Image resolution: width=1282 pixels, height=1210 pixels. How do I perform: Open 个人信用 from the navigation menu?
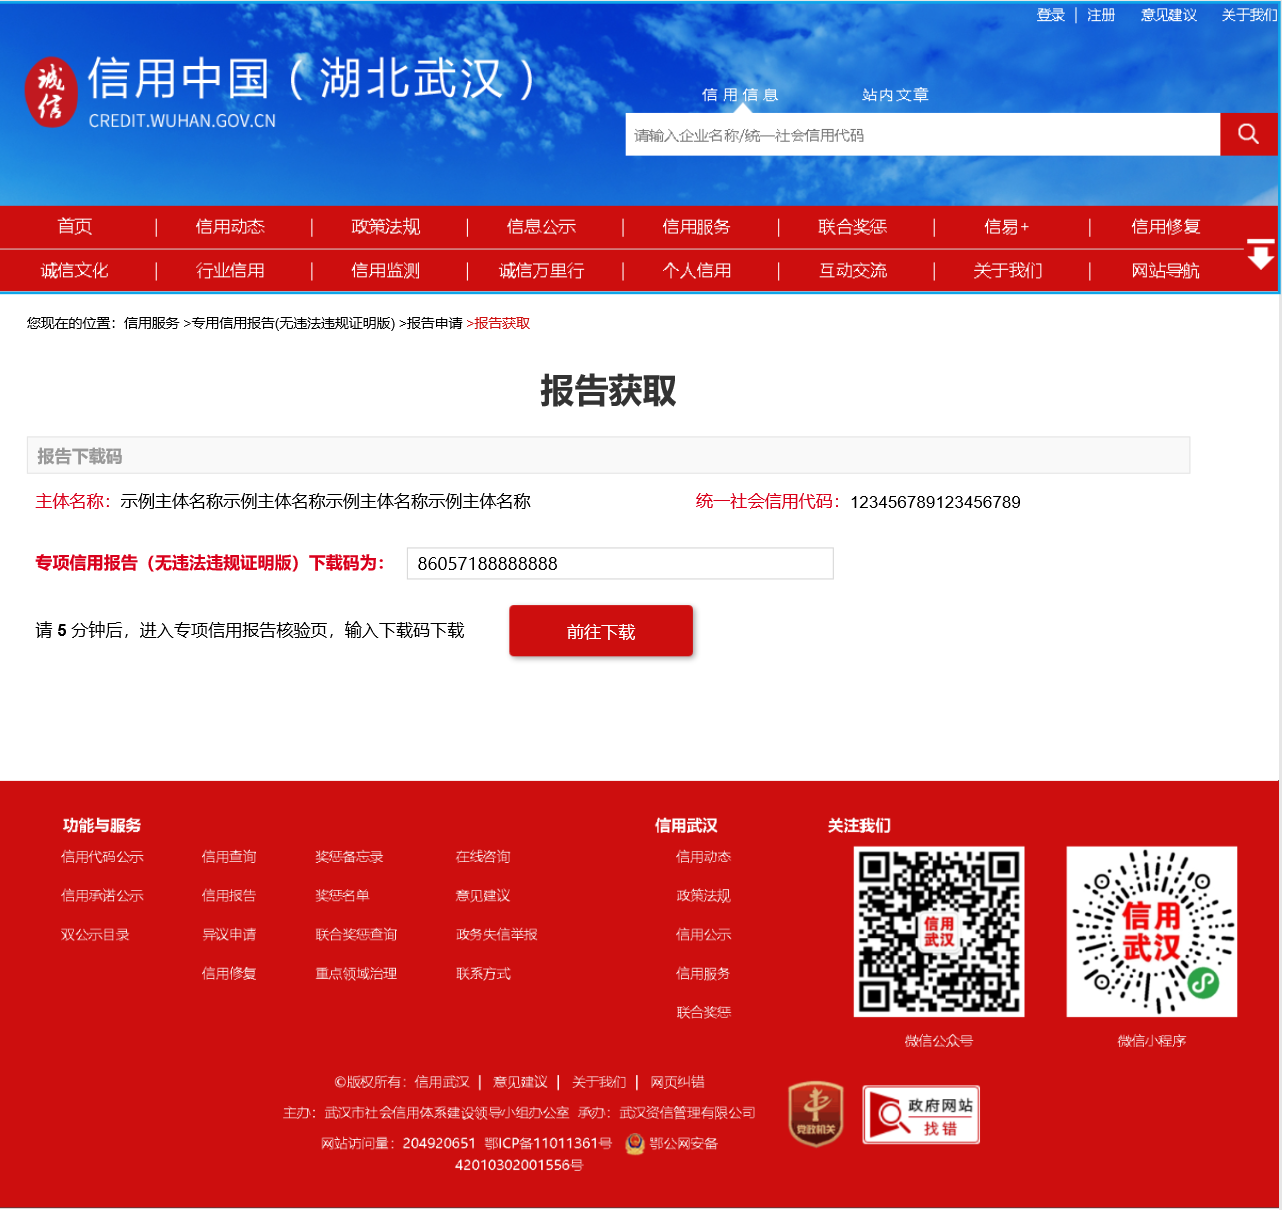[696, 271]
